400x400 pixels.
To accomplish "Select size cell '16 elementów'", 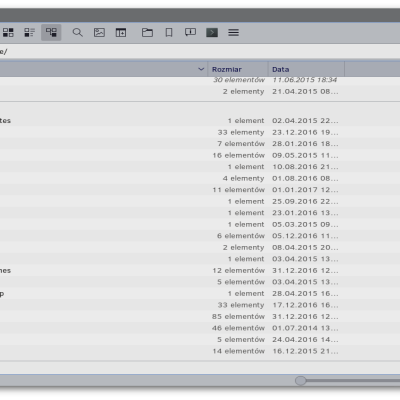I will tap(239, 155).
